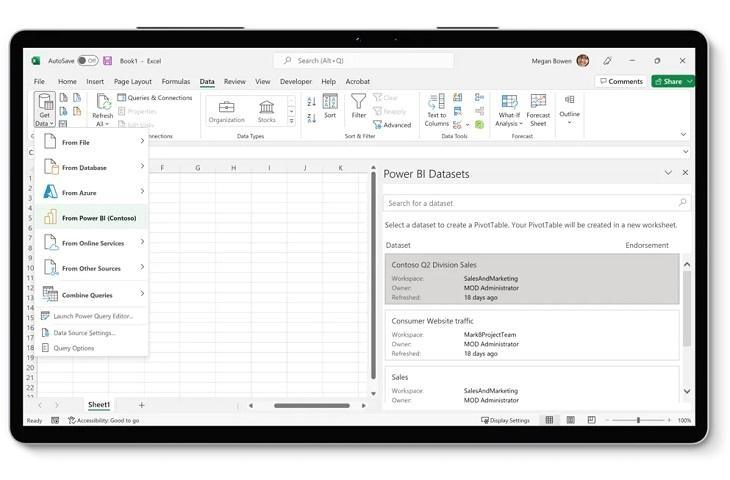This screenshot has width=730, height=480.
Task: Sort A to Z ascending
Action: point(311,101)
